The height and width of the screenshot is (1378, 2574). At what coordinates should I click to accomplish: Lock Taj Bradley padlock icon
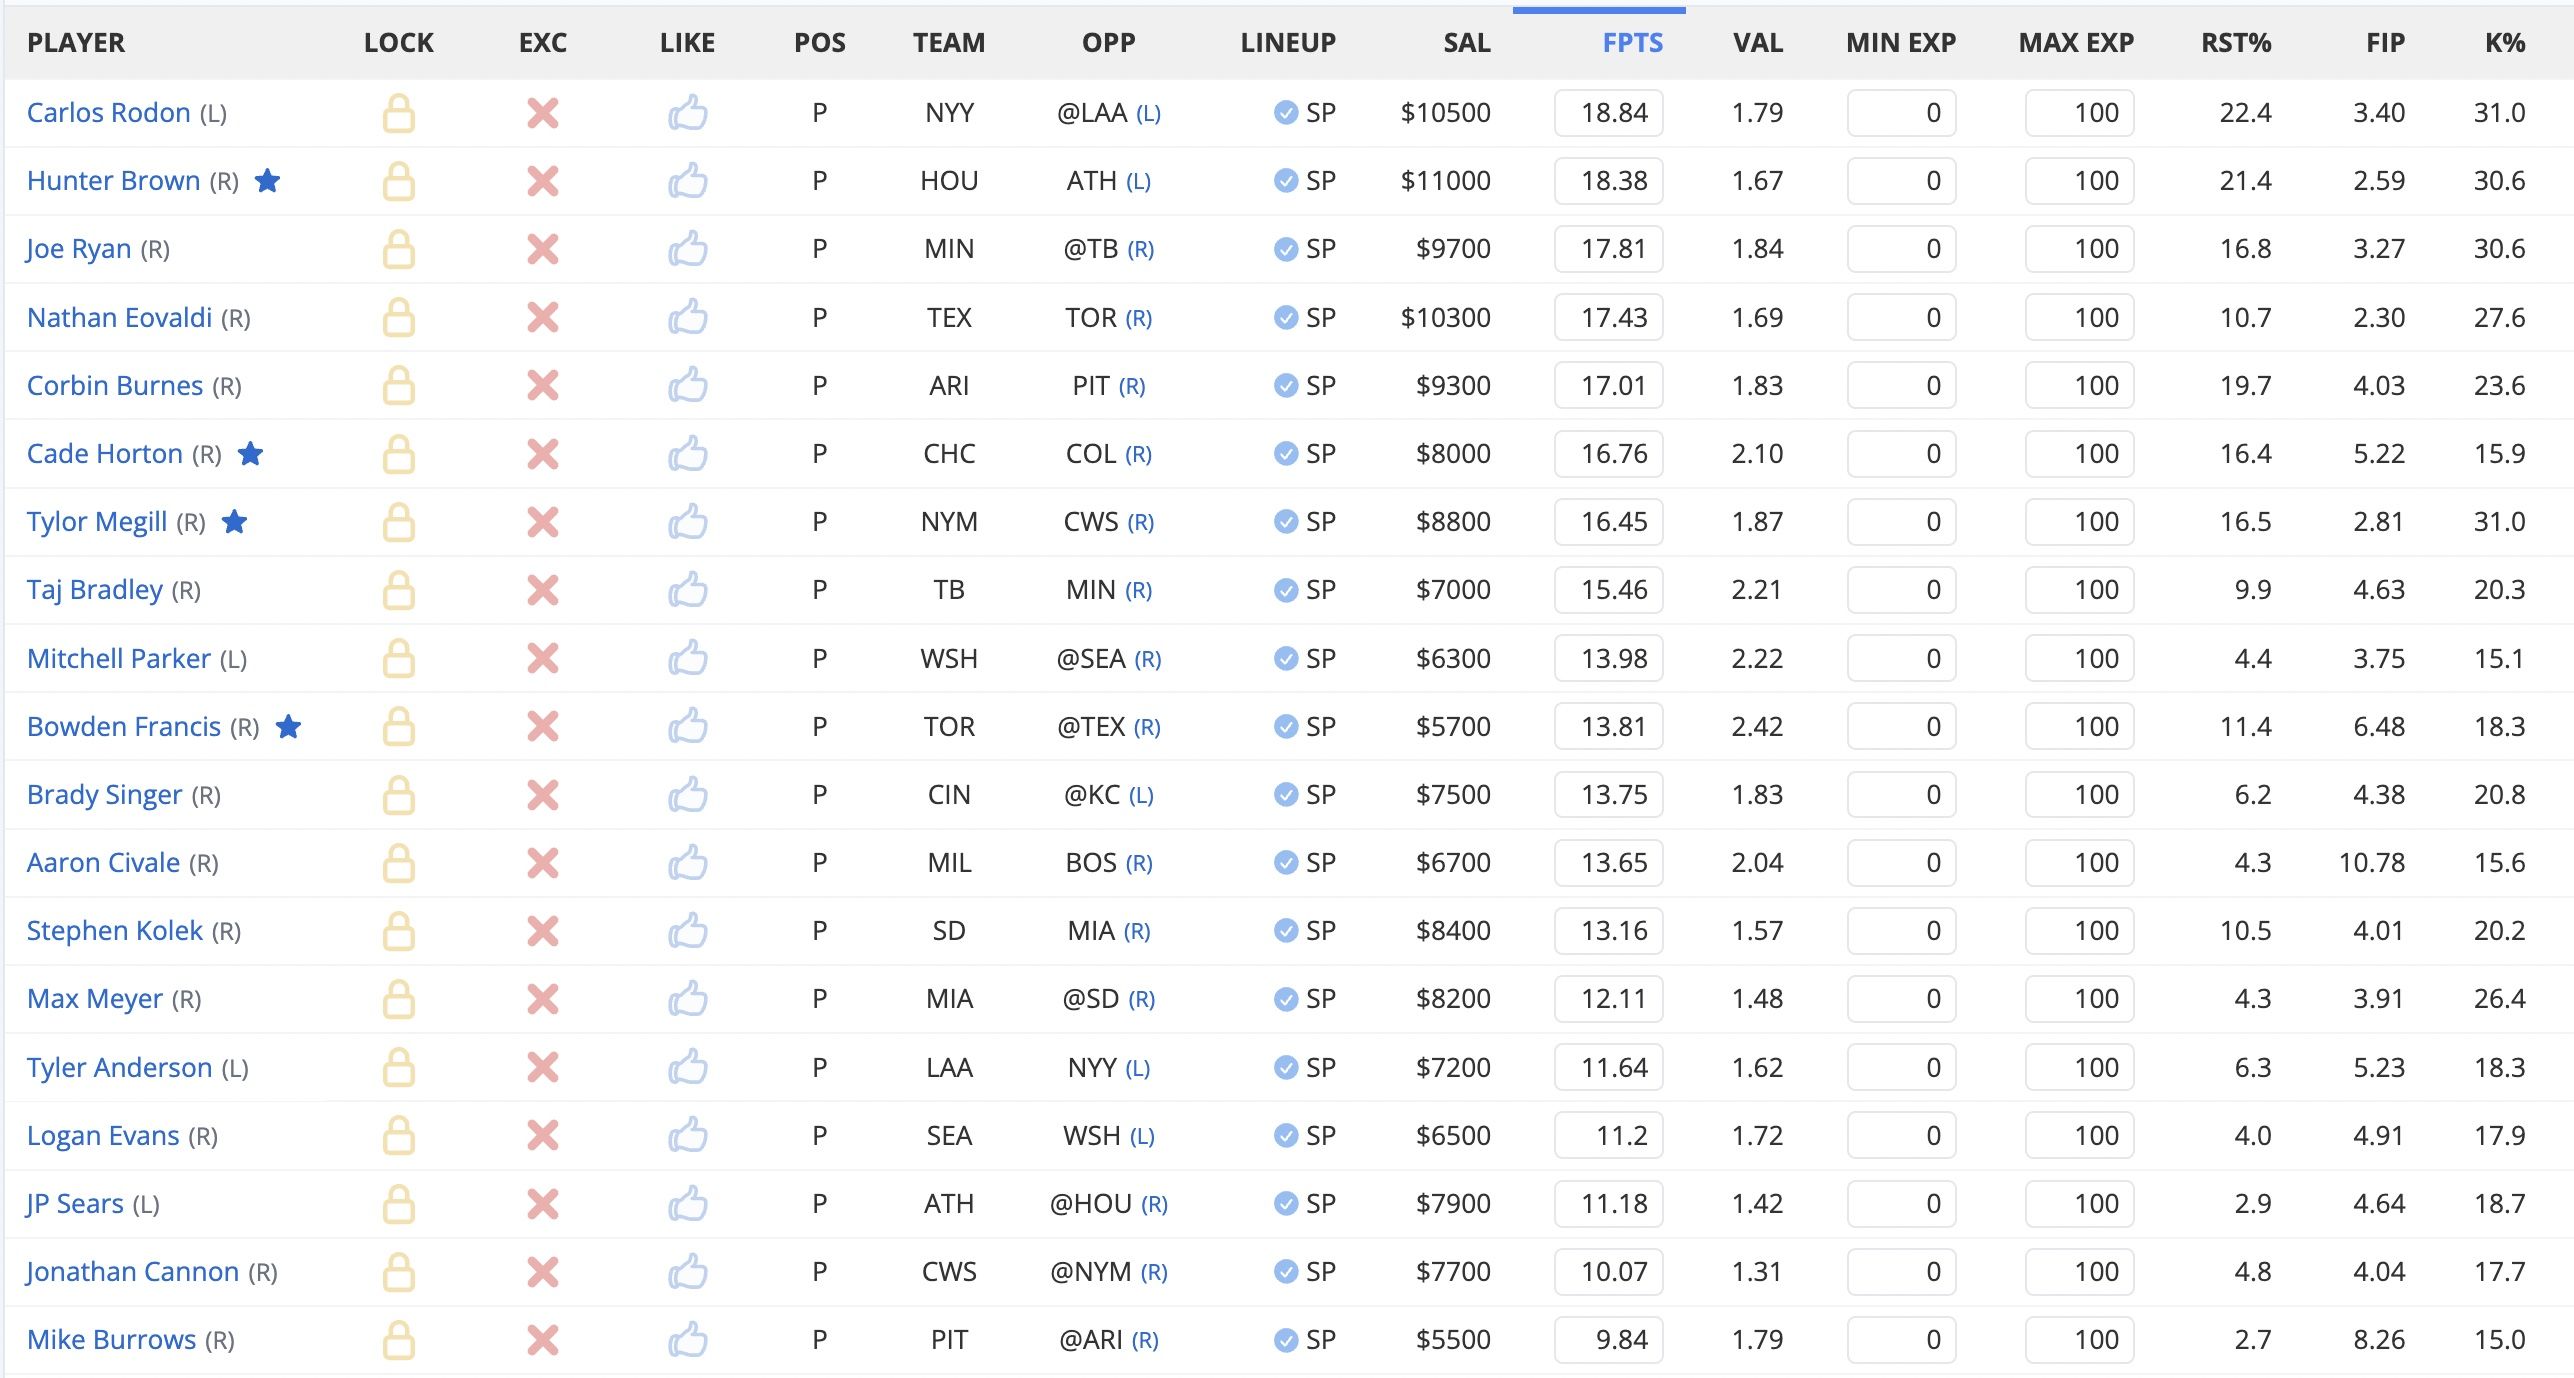coord(398,590)
